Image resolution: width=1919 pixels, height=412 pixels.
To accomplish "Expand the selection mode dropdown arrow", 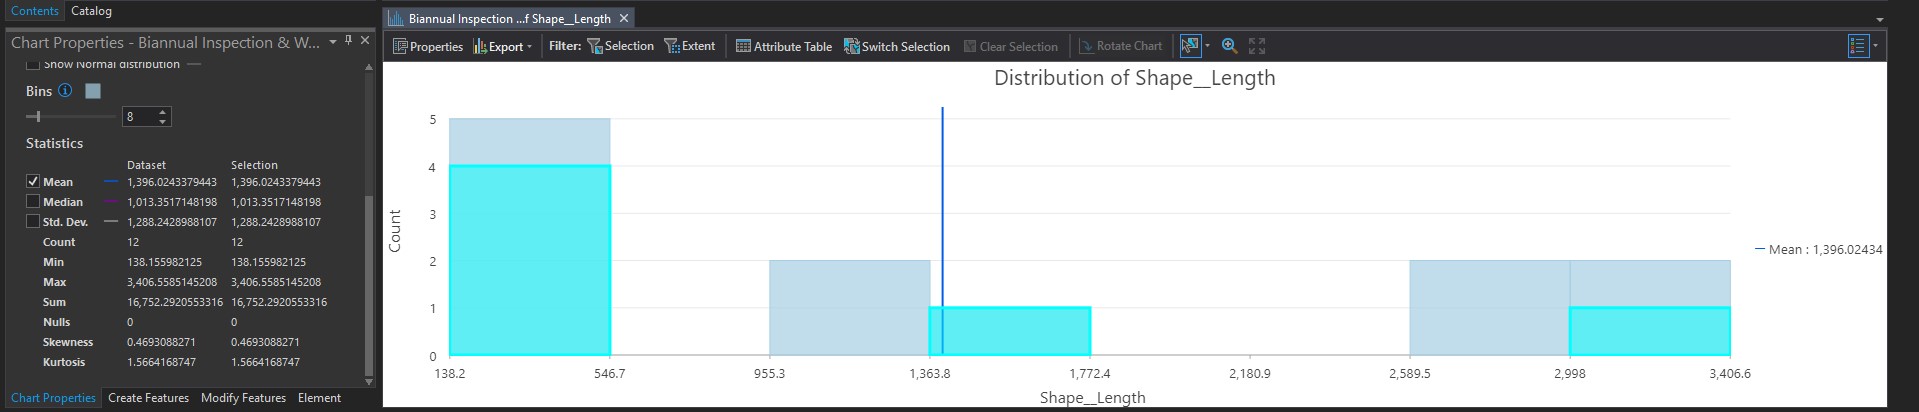I will [1207, 46].
